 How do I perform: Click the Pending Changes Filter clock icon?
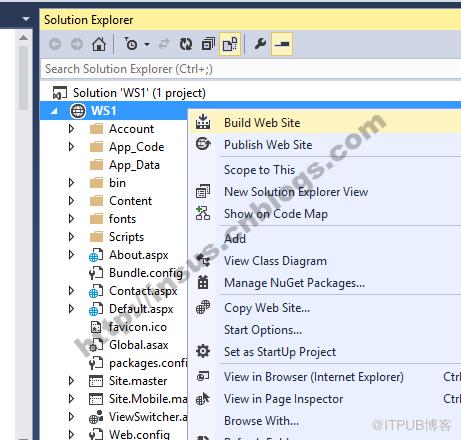pyautogui.click(x=131, y=44)
